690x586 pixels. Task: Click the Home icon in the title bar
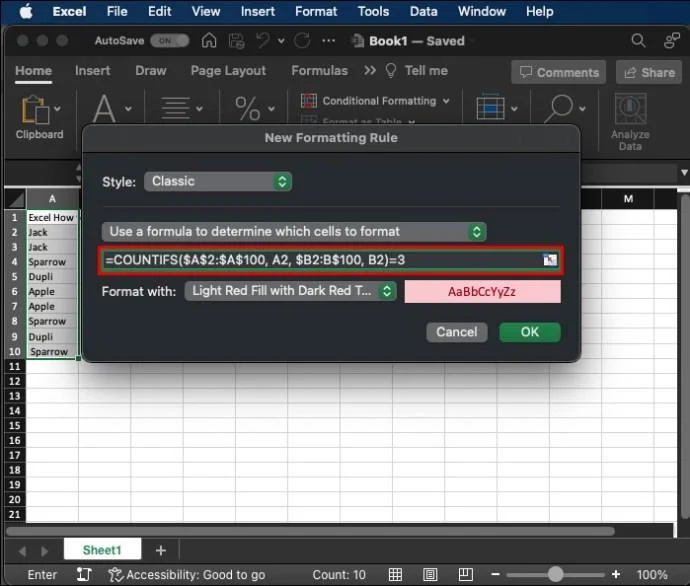[209, 41]
